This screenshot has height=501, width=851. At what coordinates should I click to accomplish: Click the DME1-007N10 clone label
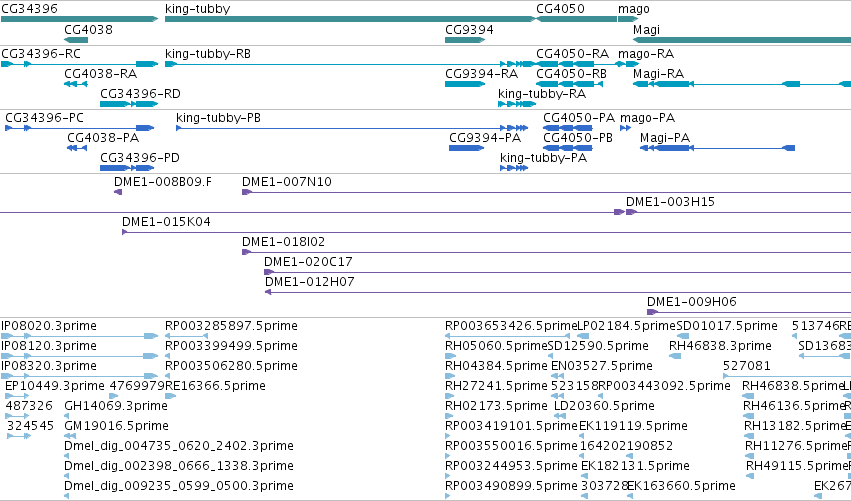tap(287, 182)
